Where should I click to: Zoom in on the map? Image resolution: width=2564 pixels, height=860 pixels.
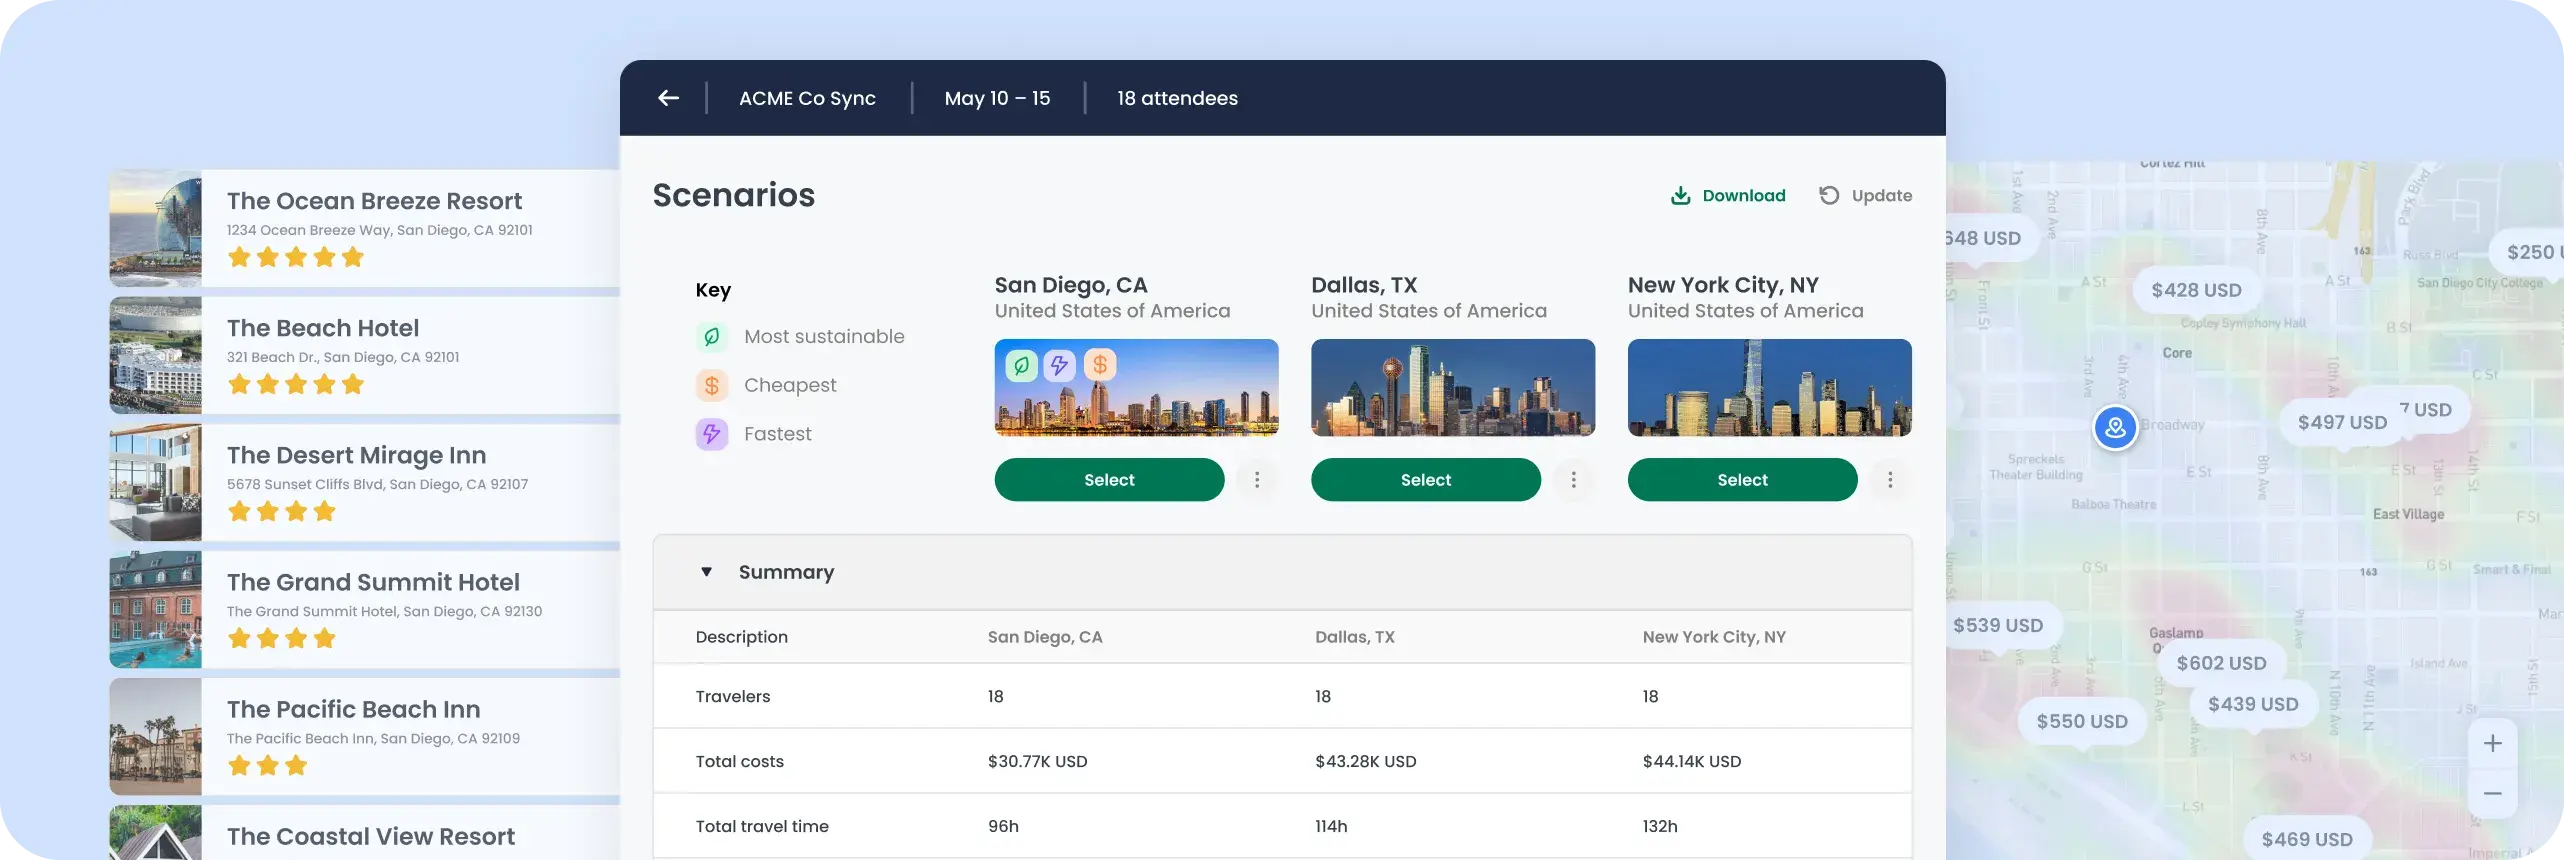tap(2492, 743)
